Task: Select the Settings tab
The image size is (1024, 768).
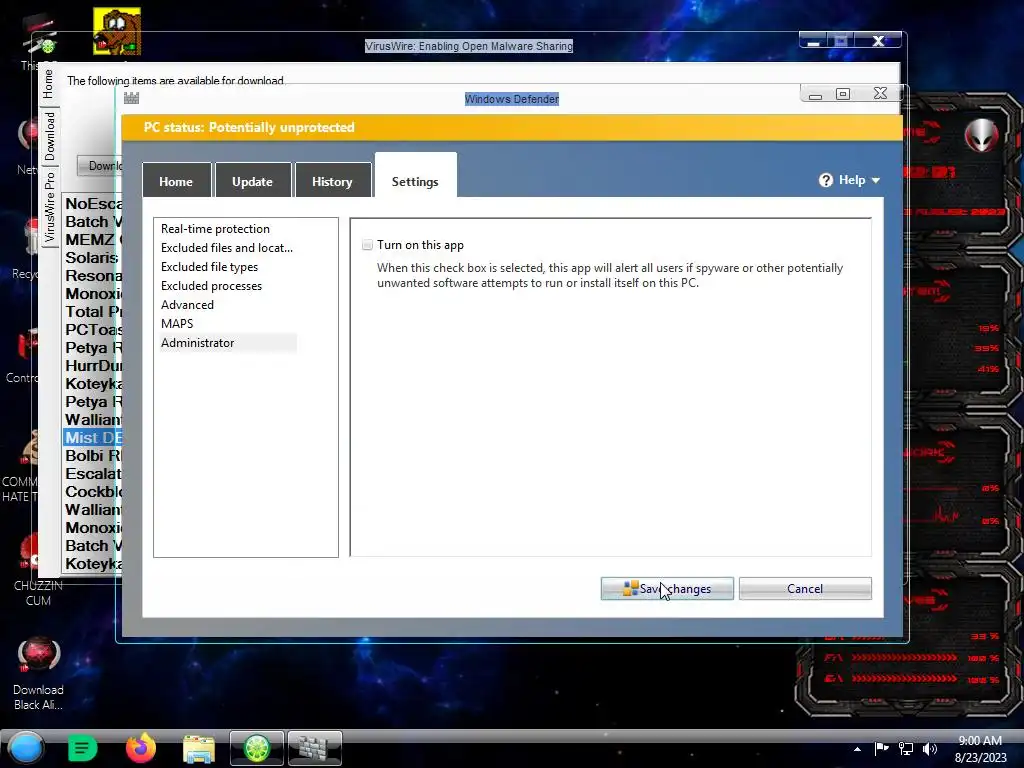Action: point(415,176)
